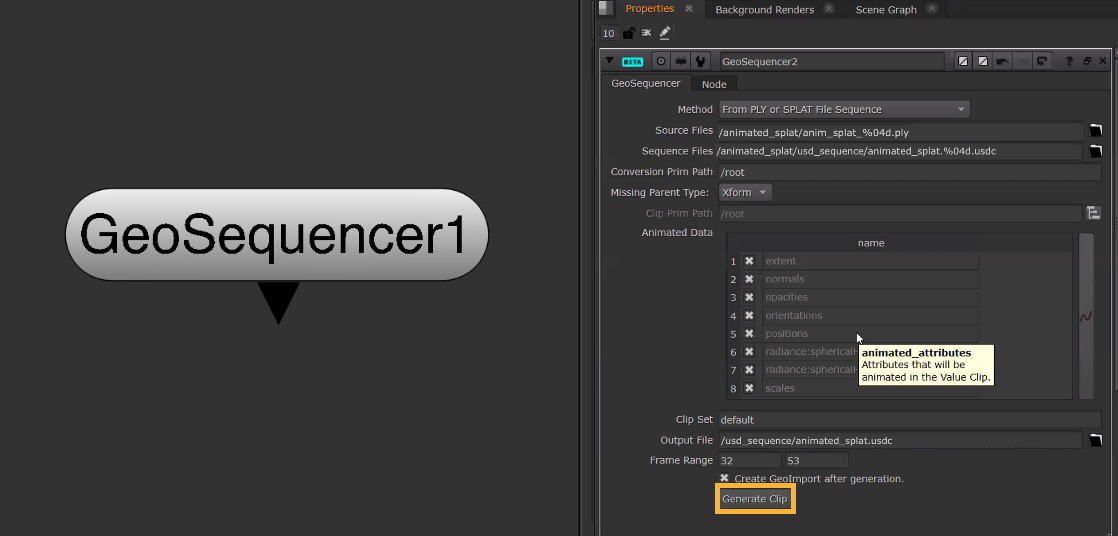
Task: Undo last change in GeoSequencer2 panel
Action: 1002,61
